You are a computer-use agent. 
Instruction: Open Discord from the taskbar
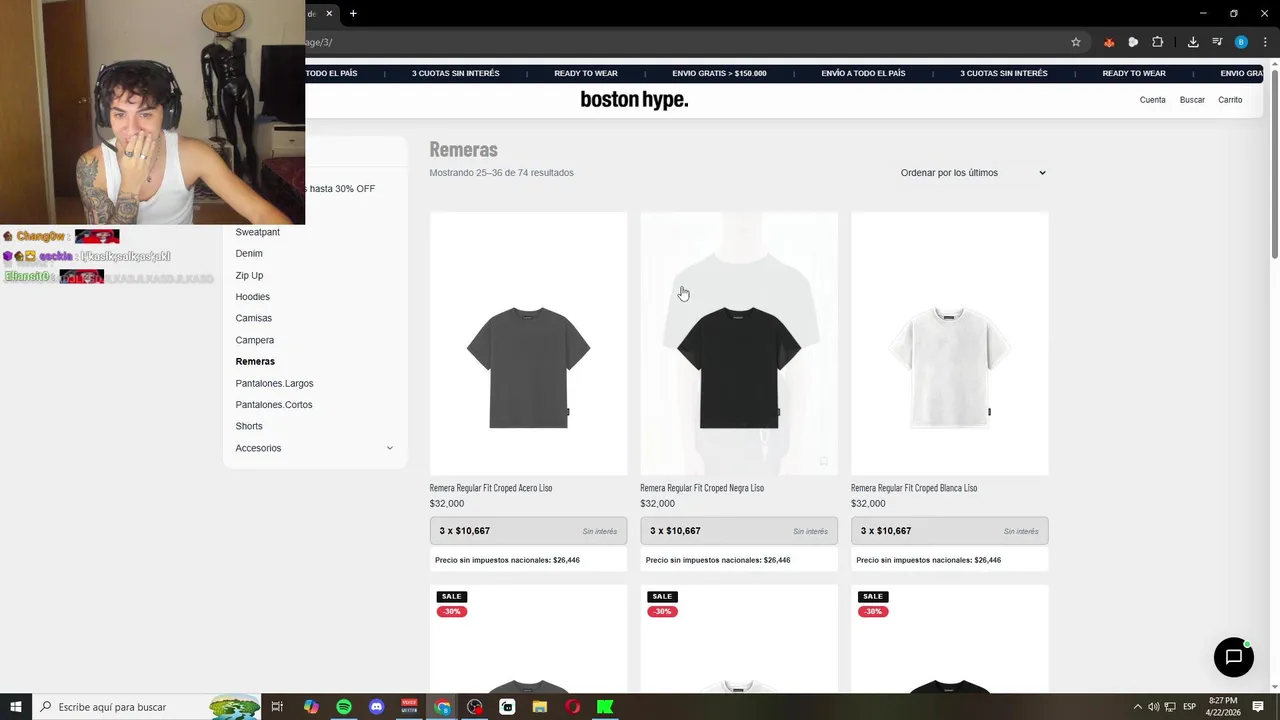377,707
